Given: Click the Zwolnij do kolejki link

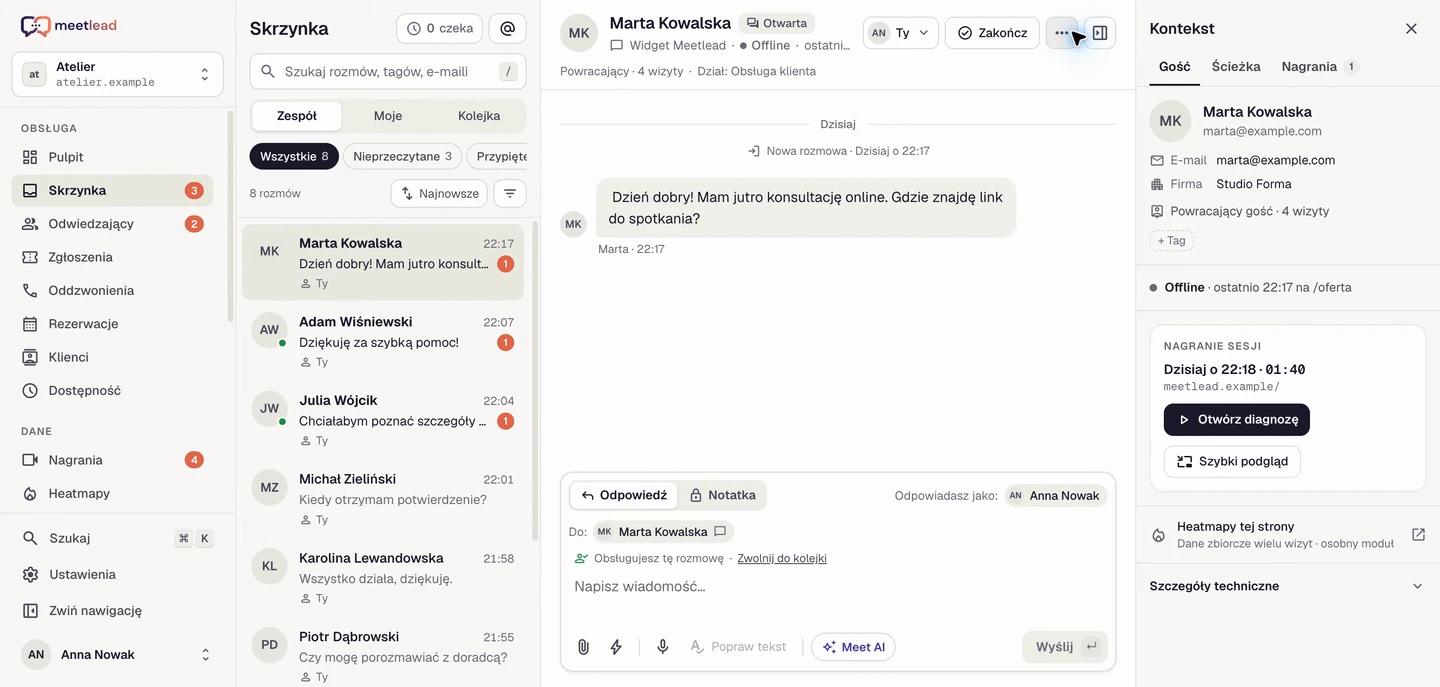Looking at the screenshot, I should point(782,559).
